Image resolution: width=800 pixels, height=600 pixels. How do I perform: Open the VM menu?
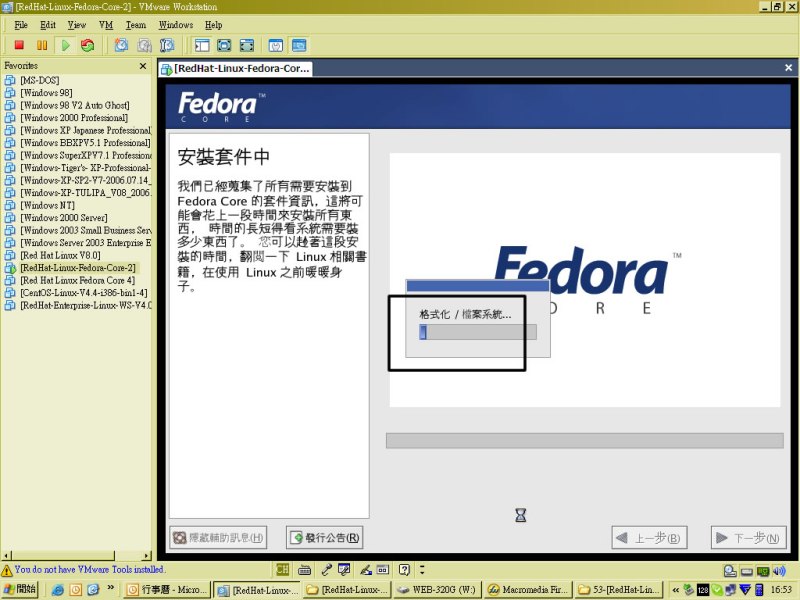(x=106, y=25)
